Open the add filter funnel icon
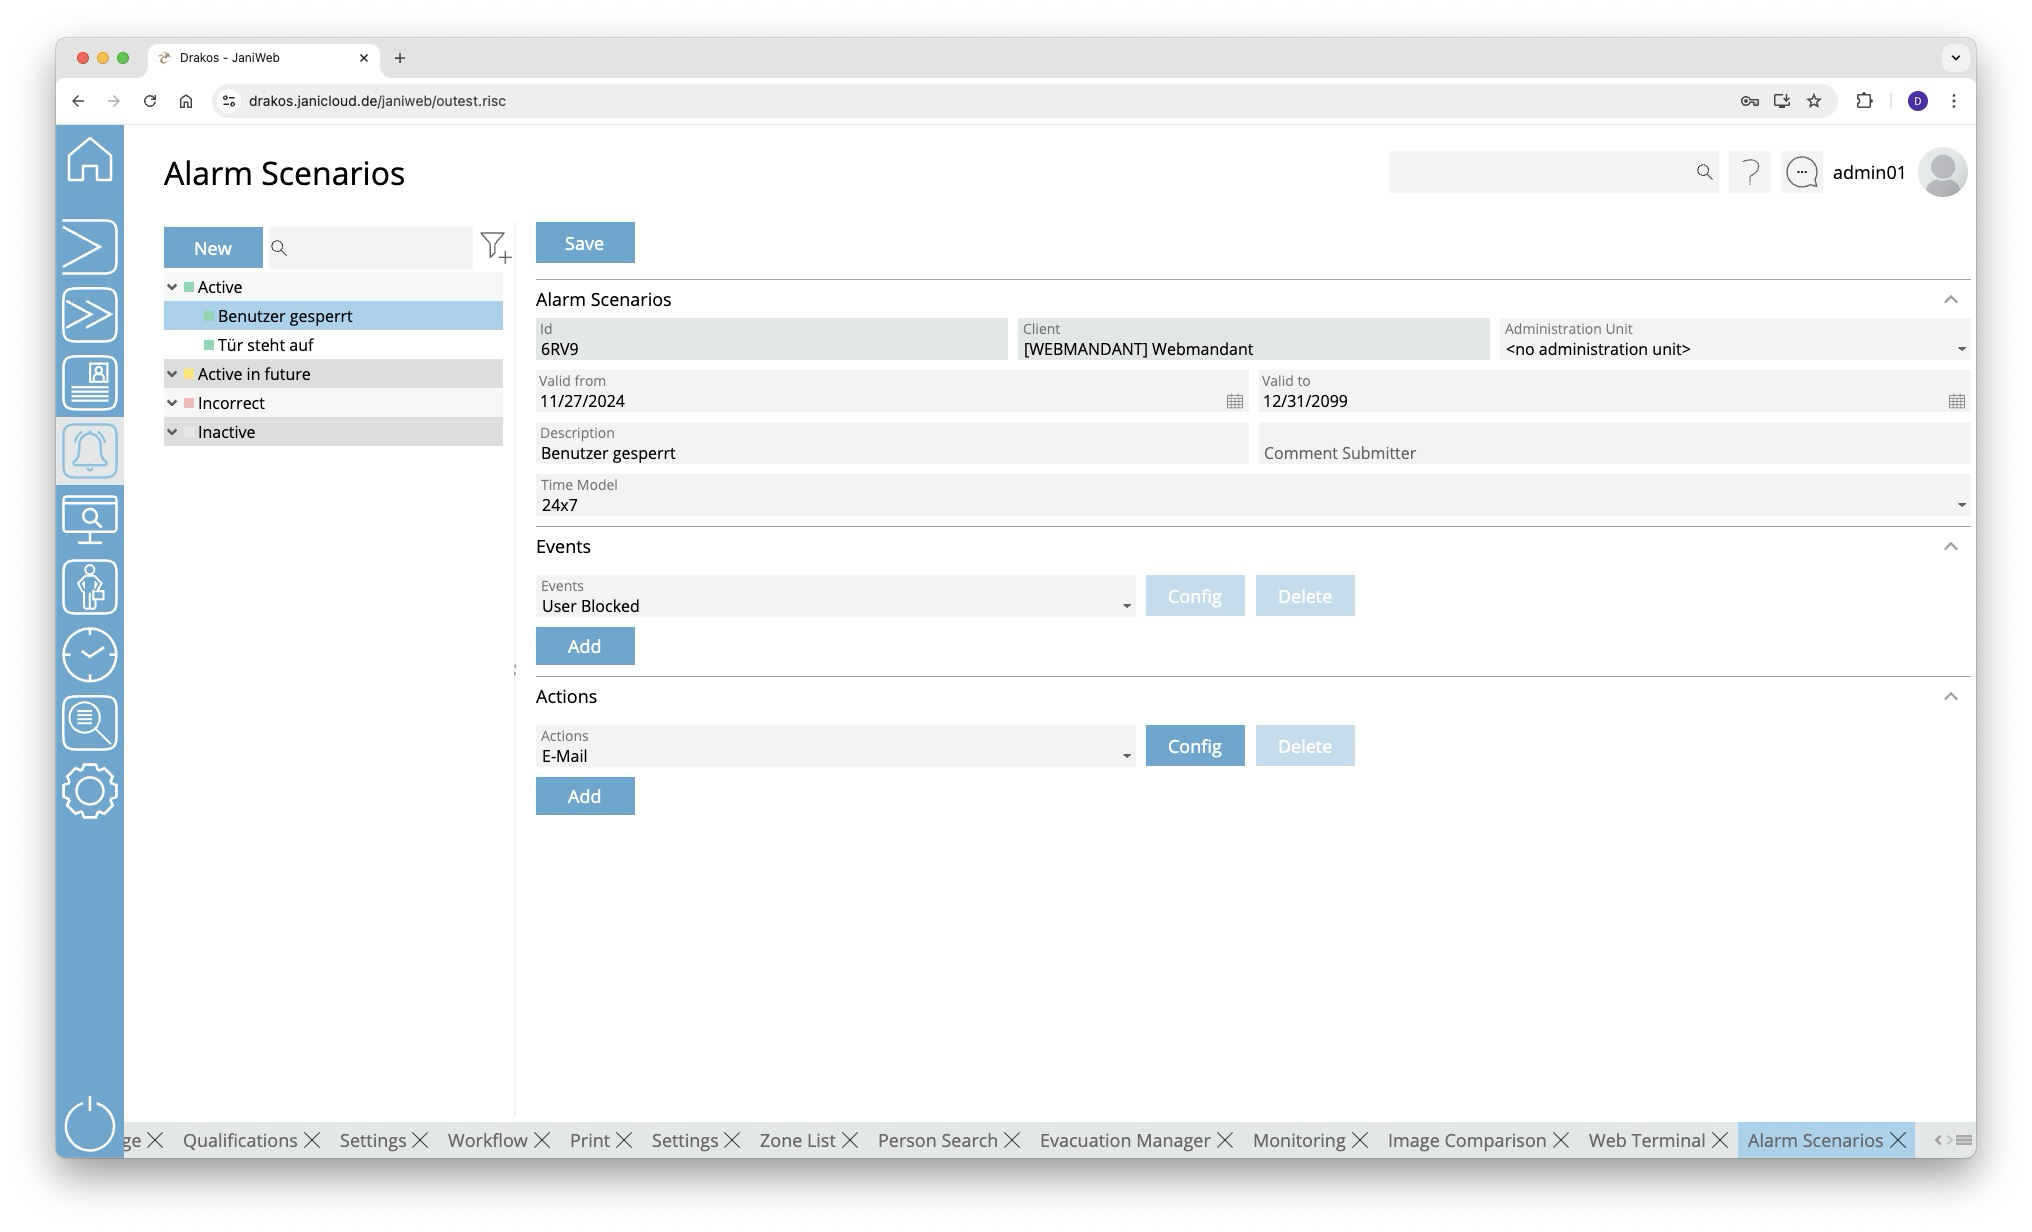 (x=494, y=247)
